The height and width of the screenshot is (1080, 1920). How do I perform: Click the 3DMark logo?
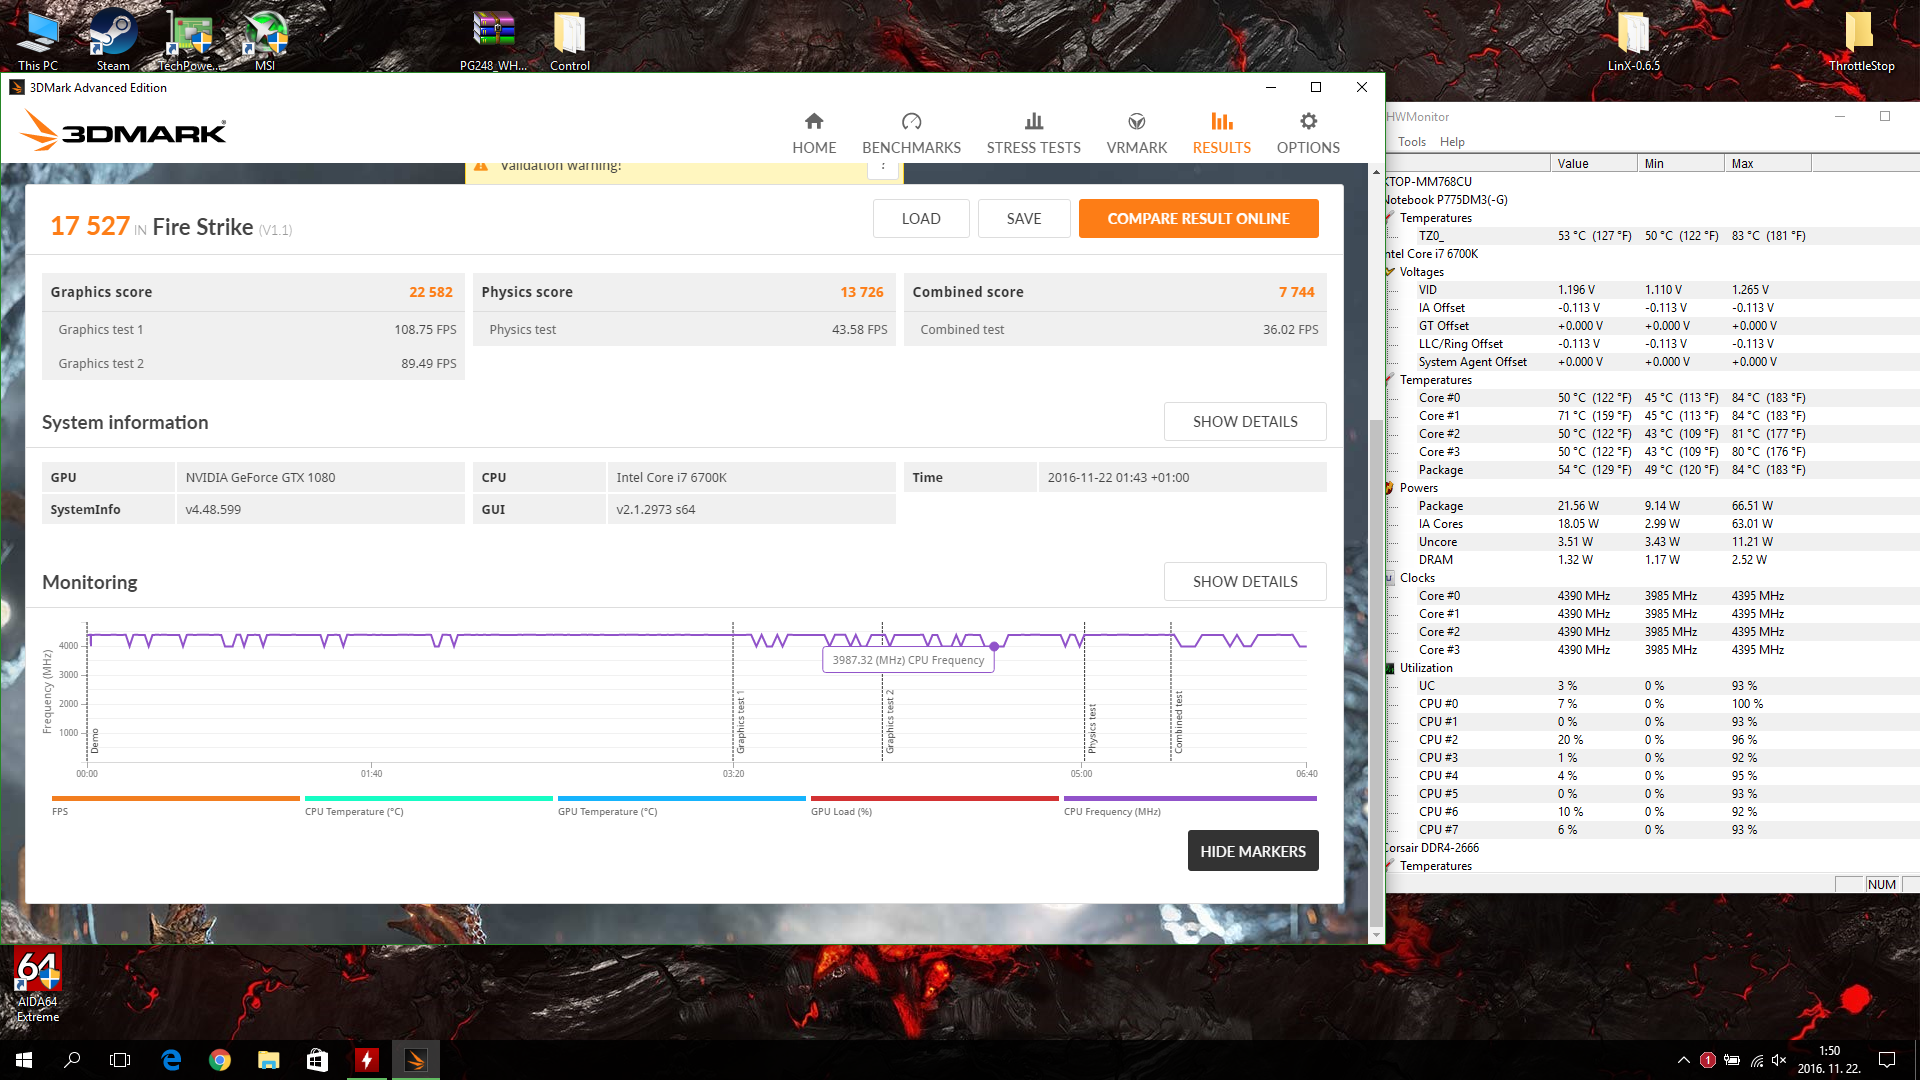click(x=123, y=131)
